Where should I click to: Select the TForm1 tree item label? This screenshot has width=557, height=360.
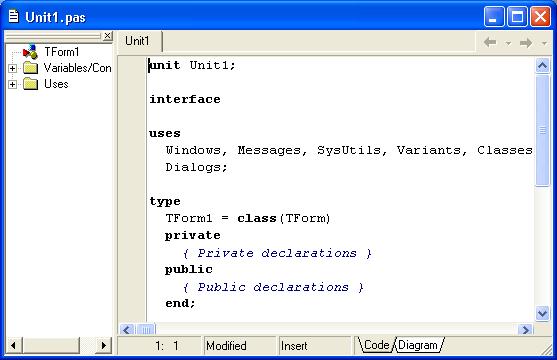click(x=61, y=52)
